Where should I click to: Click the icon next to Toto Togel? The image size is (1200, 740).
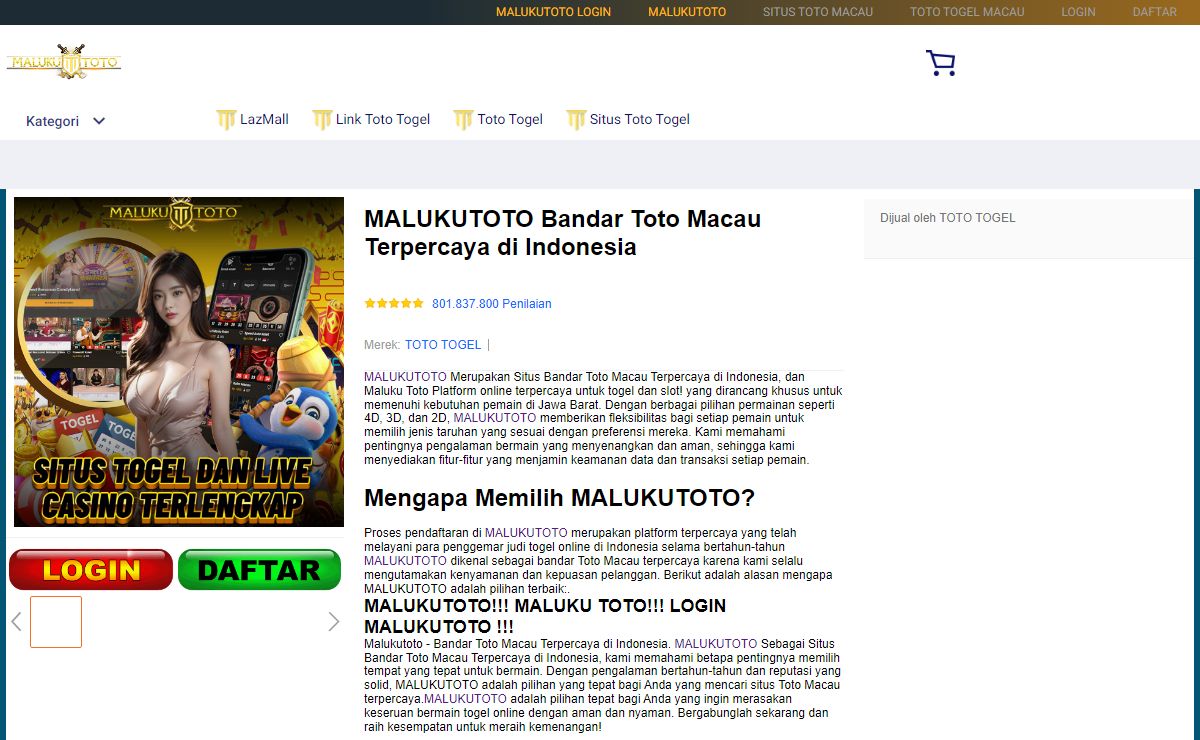click(x=463, y=119)
